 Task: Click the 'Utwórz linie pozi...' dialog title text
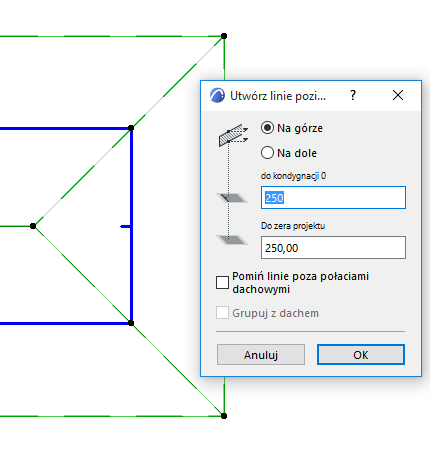coord(278,96)
